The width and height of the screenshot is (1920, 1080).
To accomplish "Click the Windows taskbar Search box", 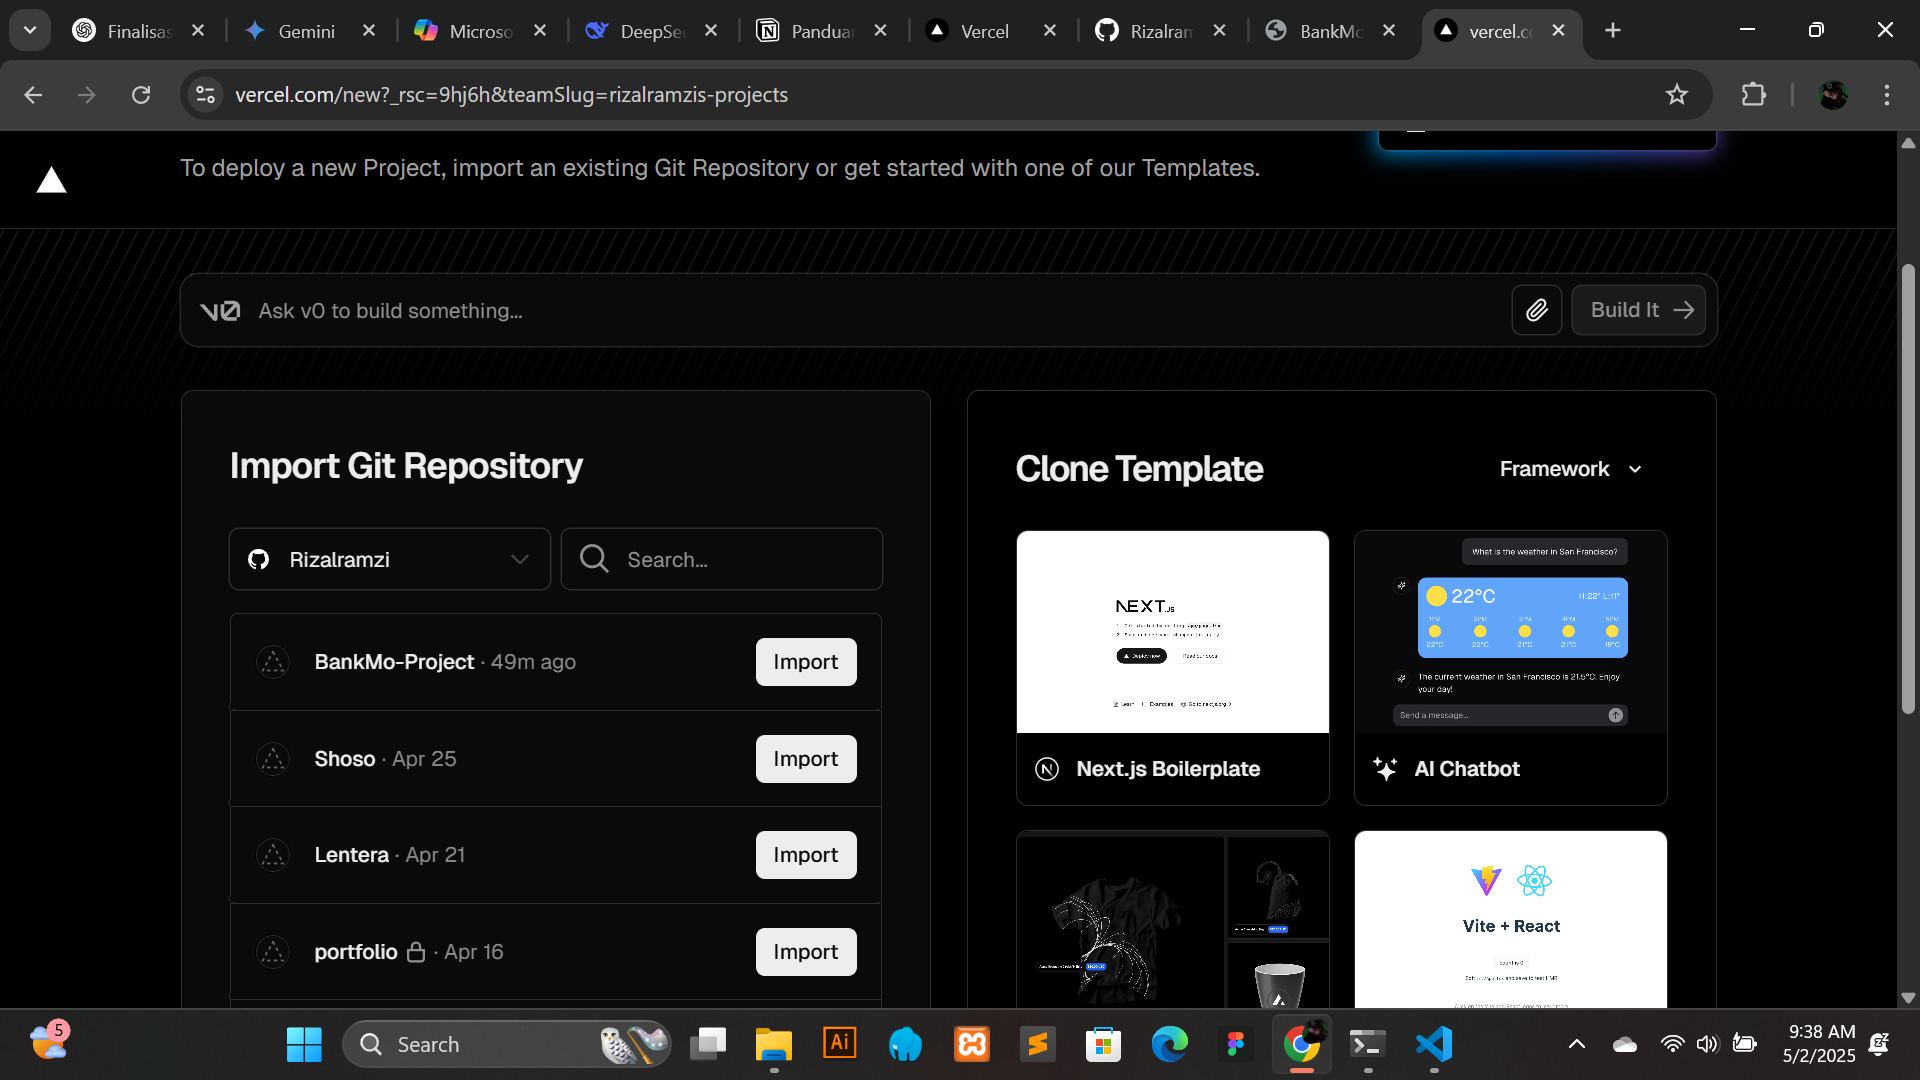I will click(508, 1044).
